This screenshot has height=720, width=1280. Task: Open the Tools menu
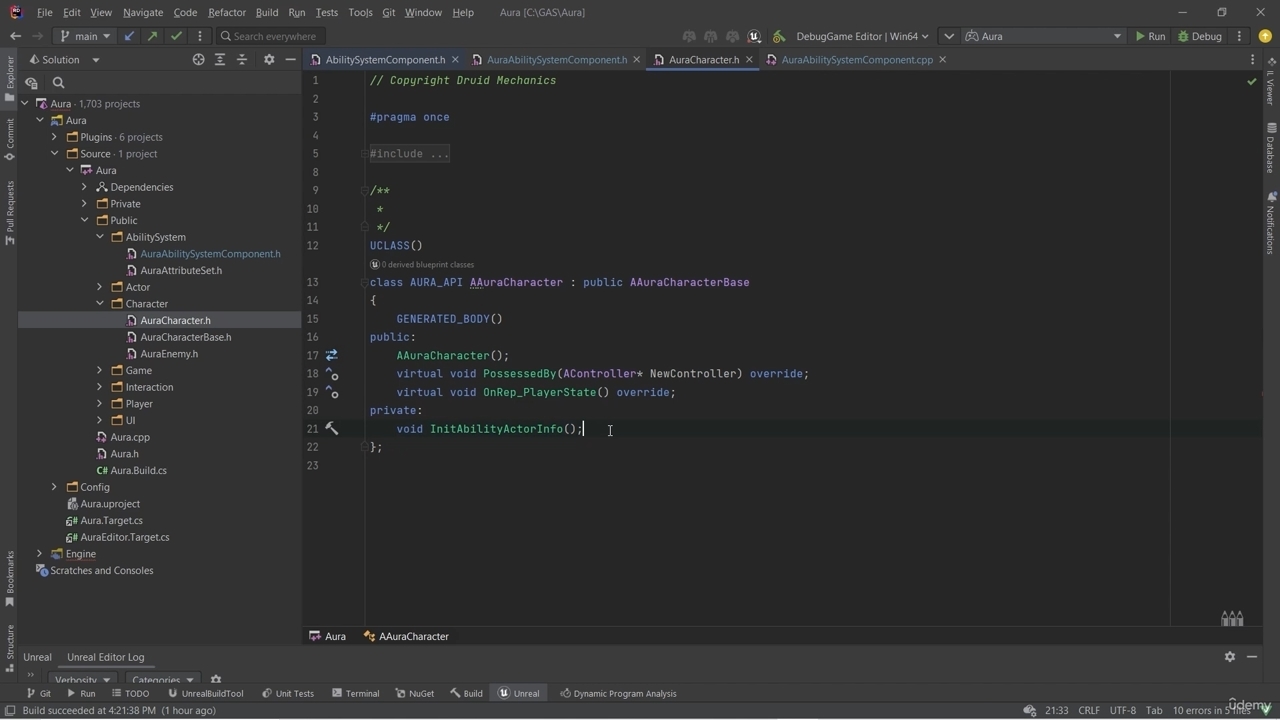tap(360, 12)
